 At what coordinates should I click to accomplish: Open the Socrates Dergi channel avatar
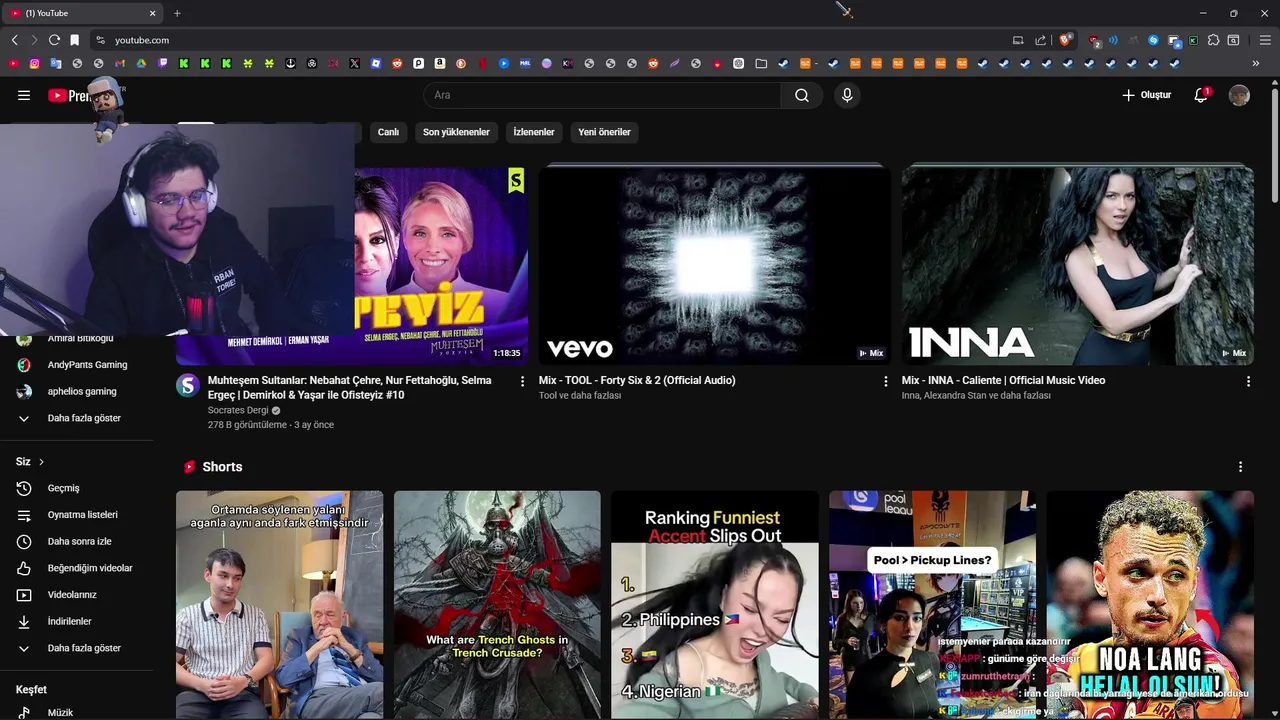pyautogui.click(x=188, y=386)
